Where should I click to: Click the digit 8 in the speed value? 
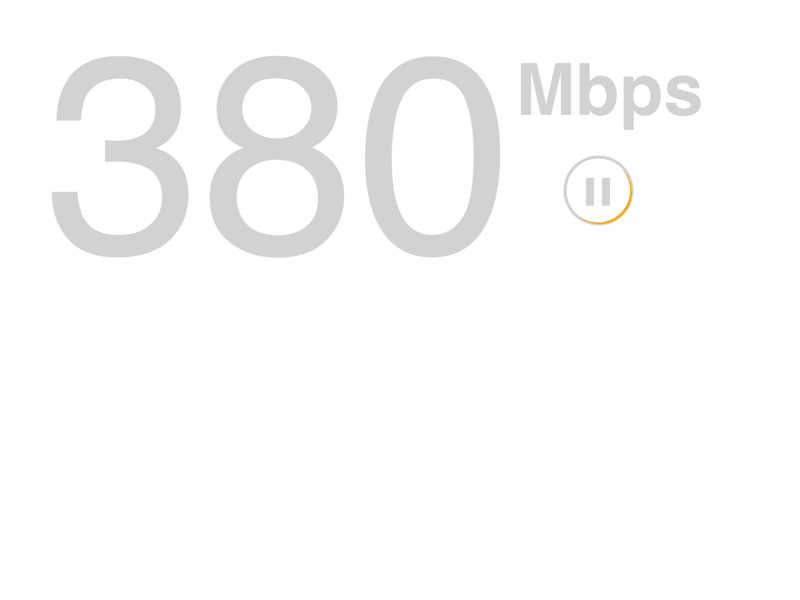[277, 157]
